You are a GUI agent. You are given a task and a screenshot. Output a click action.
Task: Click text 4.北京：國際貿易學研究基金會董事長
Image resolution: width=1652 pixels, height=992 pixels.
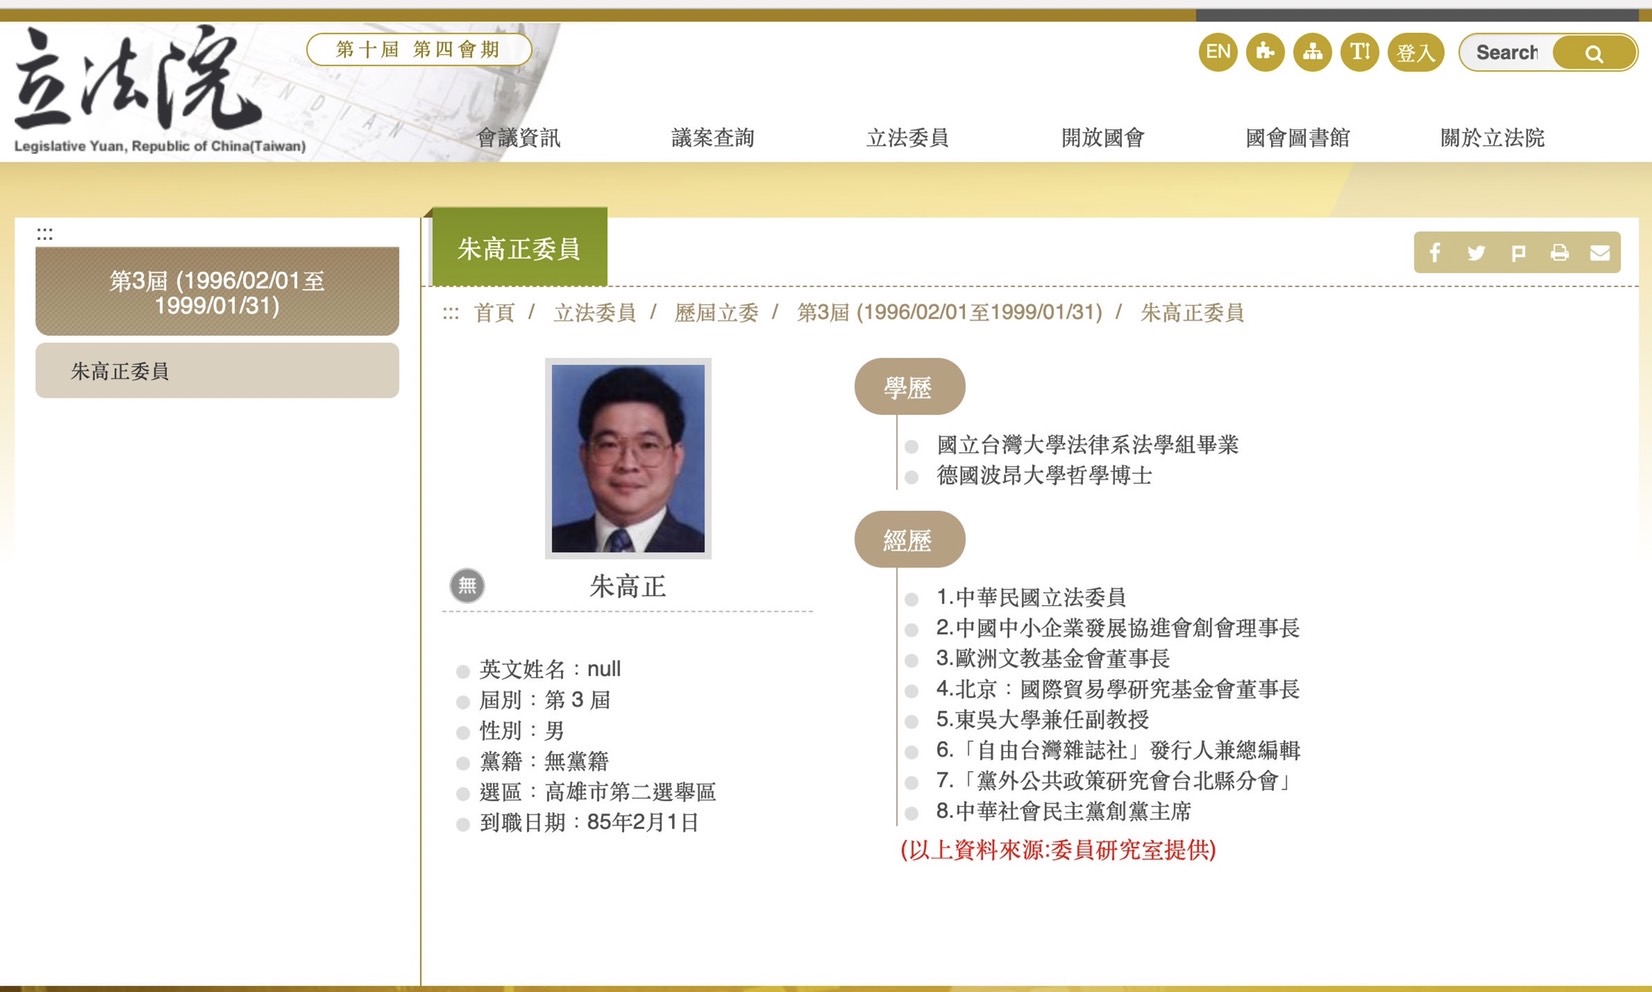click(x=1118, y=689)
